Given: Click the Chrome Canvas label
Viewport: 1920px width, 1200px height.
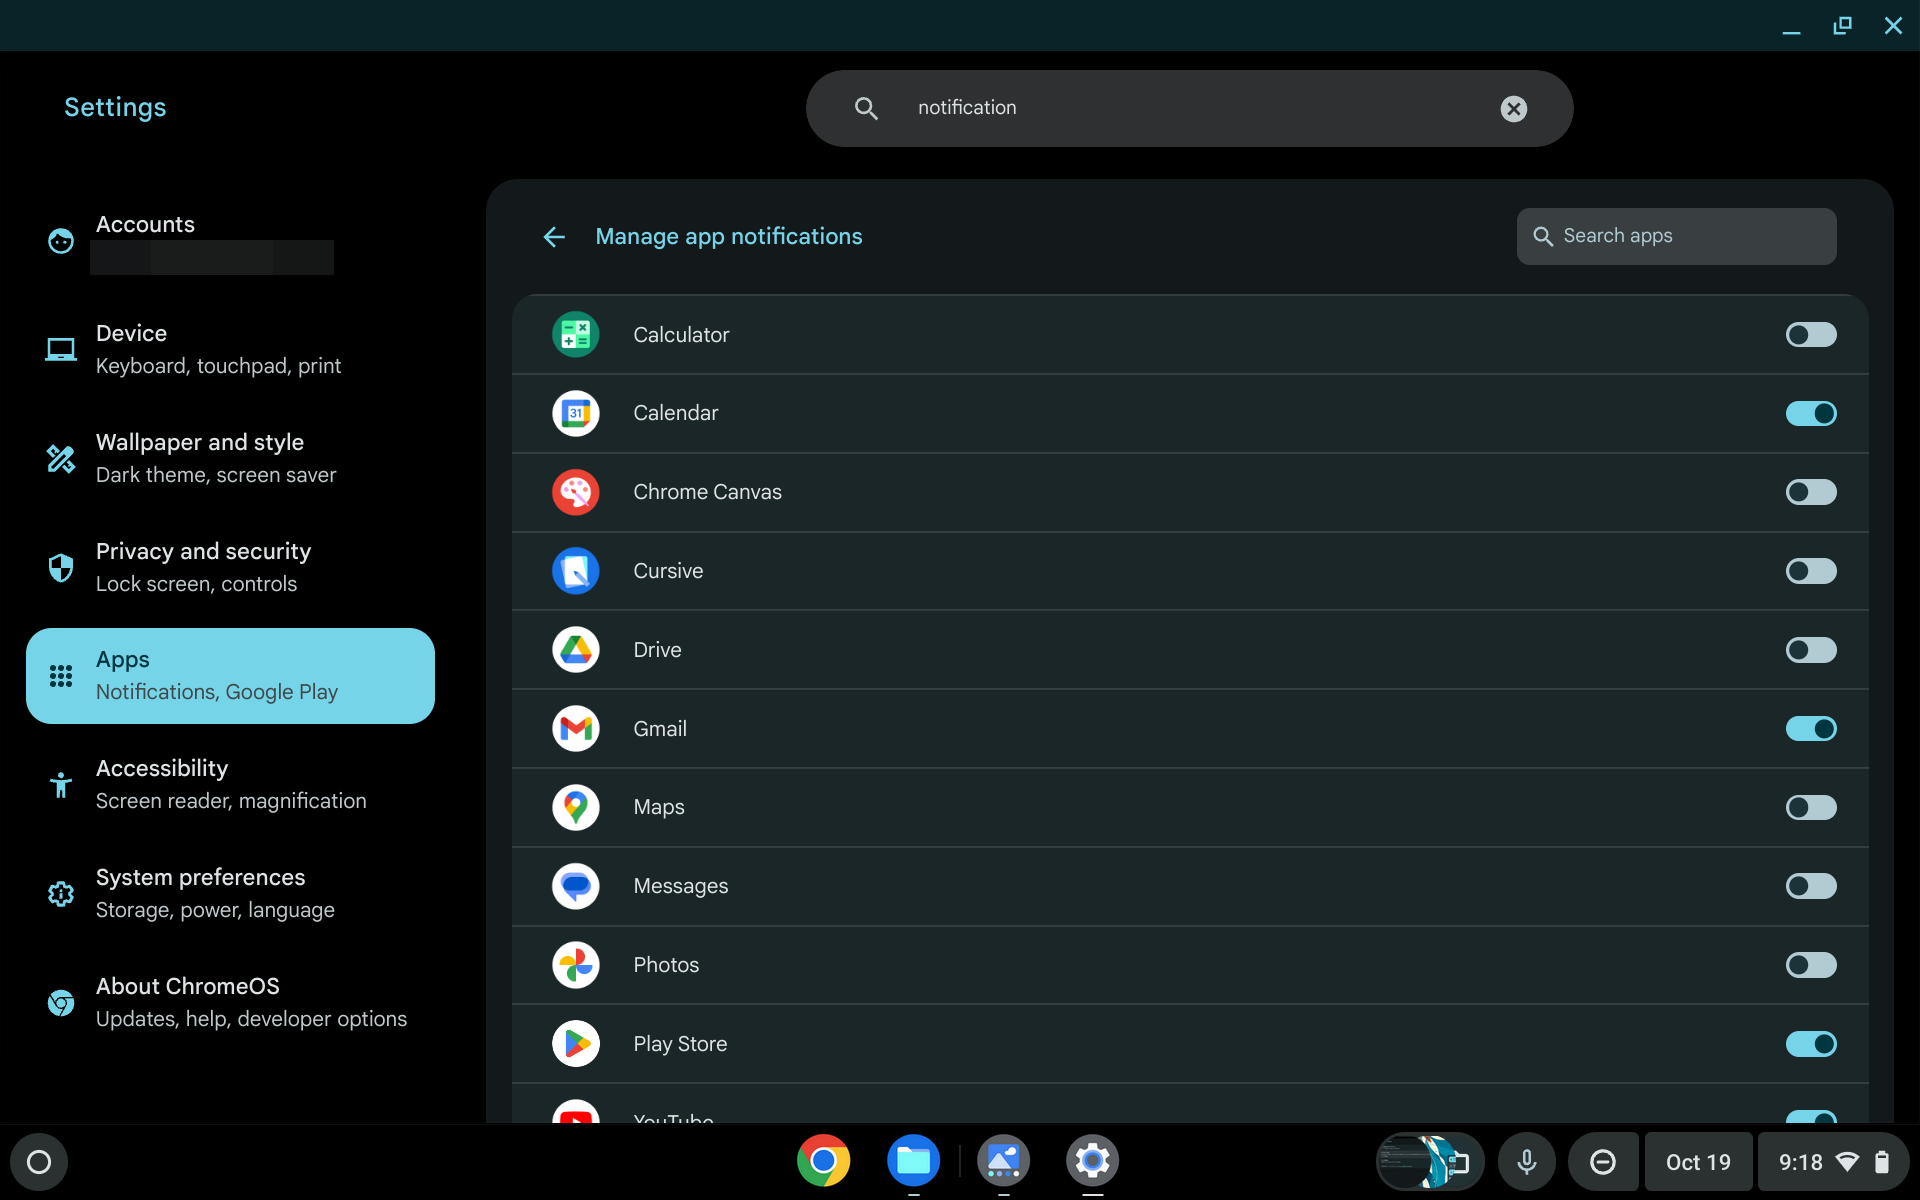Looking at the screenshot, I should pyautogui.click(x=707, y=492).
